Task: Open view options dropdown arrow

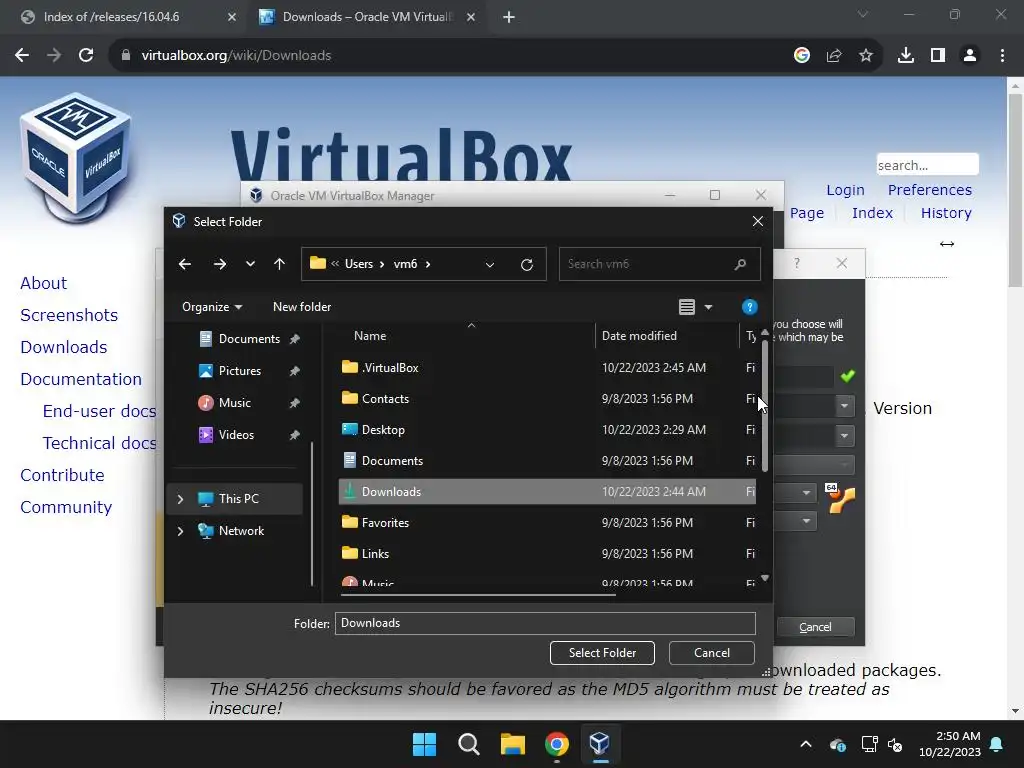Action: pos(709,307)
